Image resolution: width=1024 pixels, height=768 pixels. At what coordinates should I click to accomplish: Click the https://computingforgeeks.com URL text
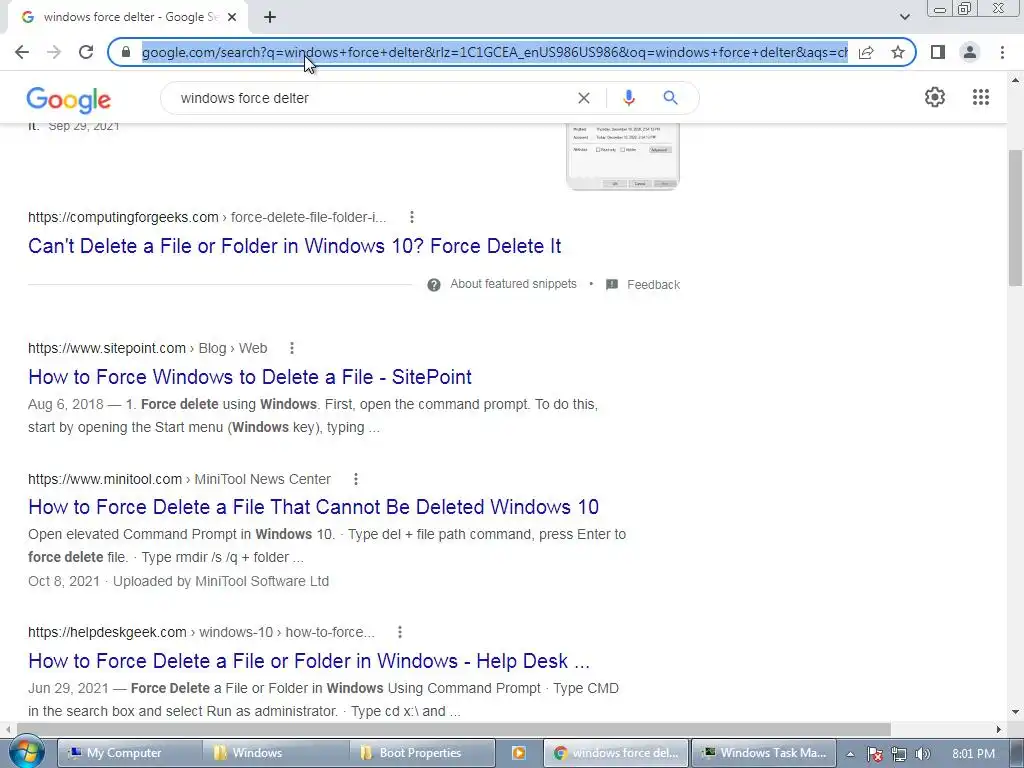(x=123, y=217)
